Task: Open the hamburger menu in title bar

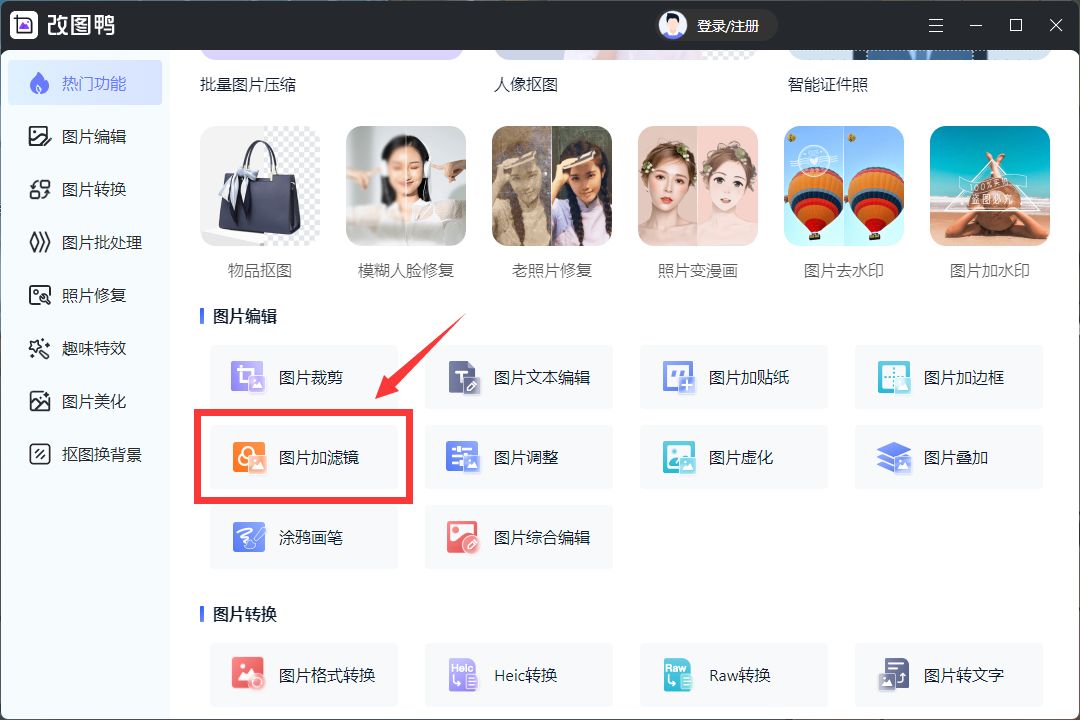Action: 935,25
